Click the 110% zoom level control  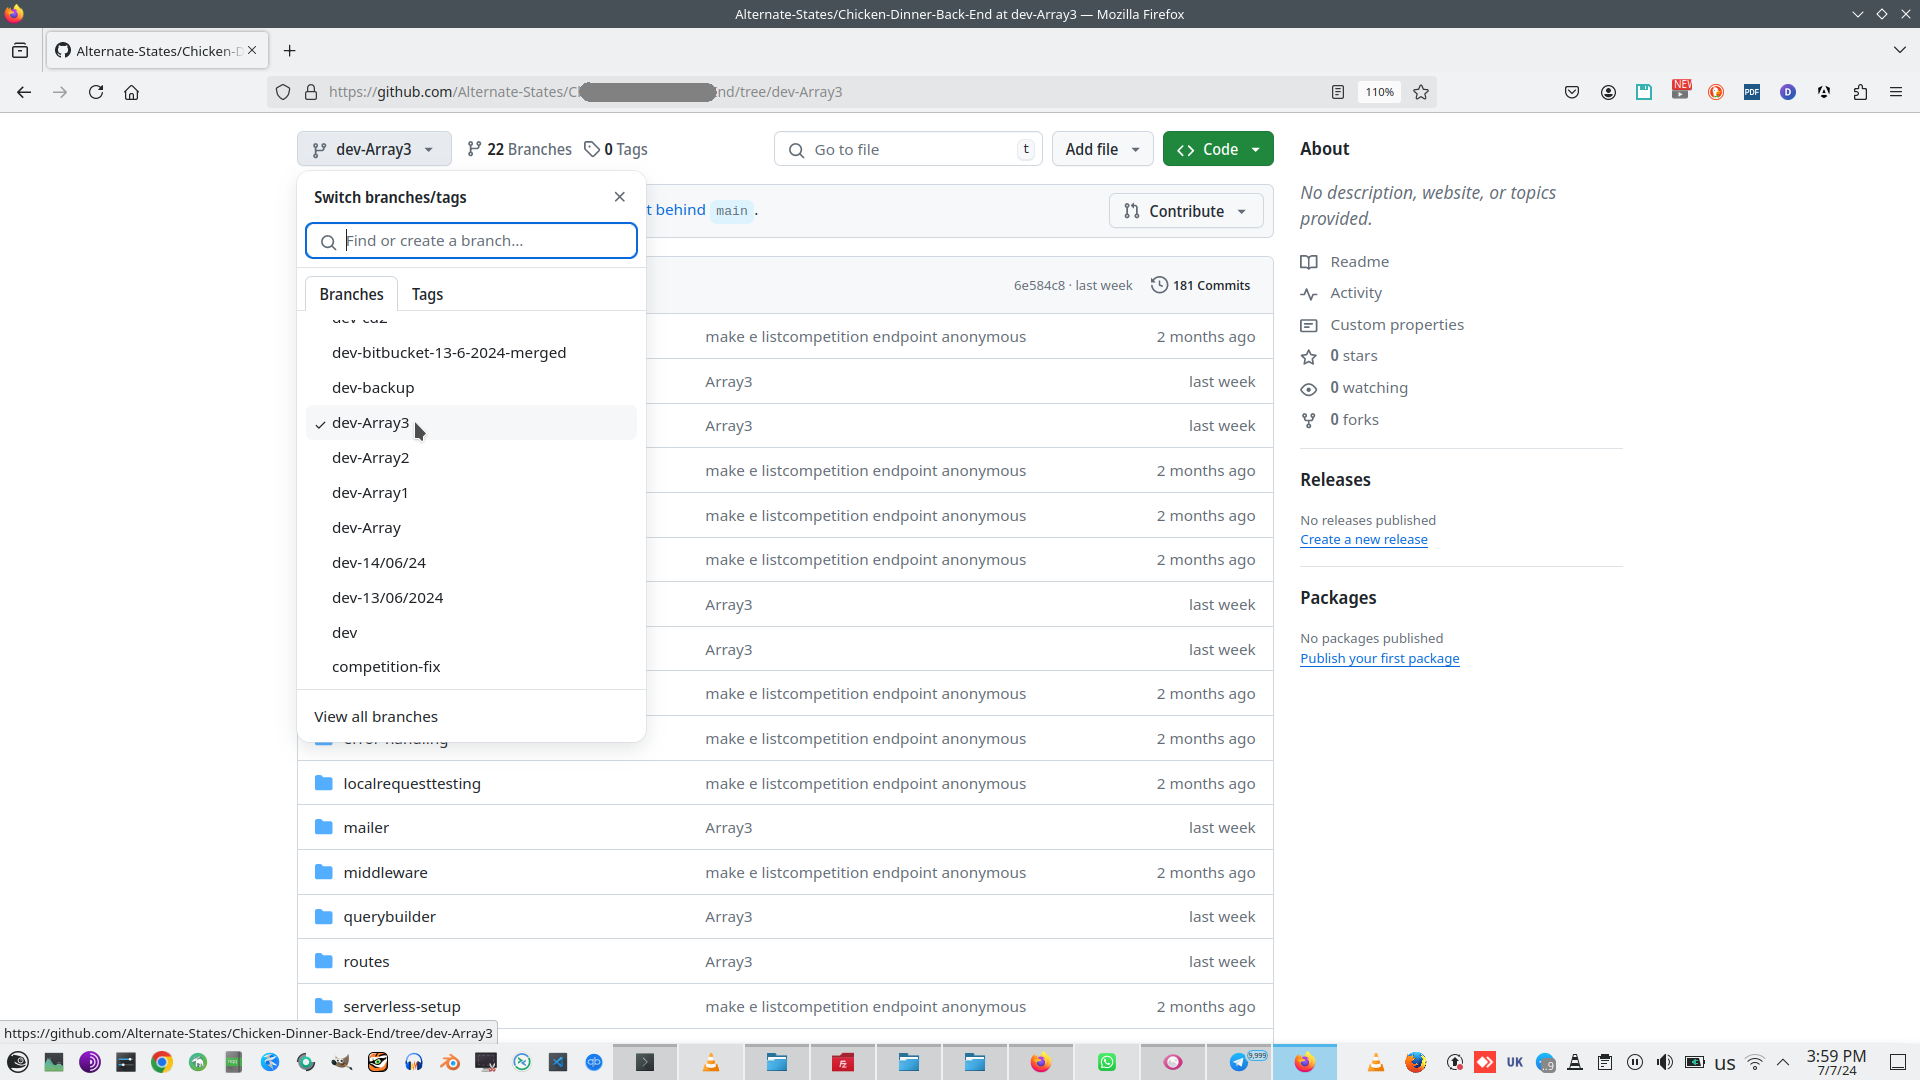pos(1379,91)
